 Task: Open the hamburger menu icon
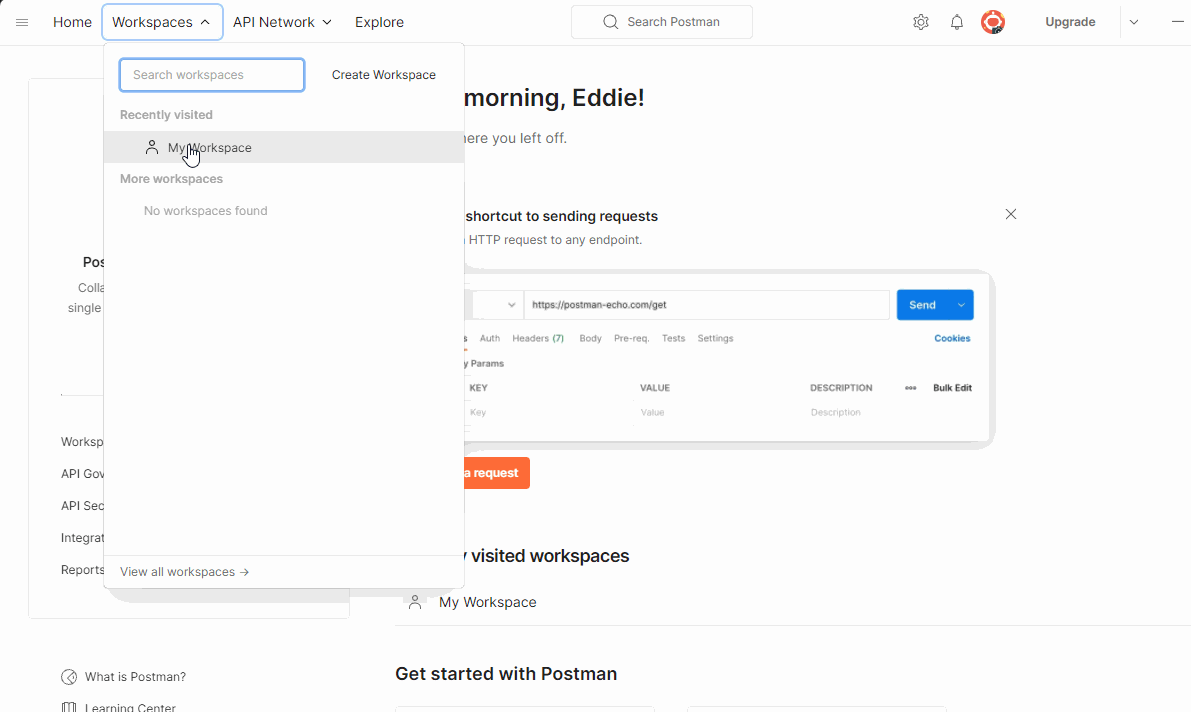[x=22, y=22]
